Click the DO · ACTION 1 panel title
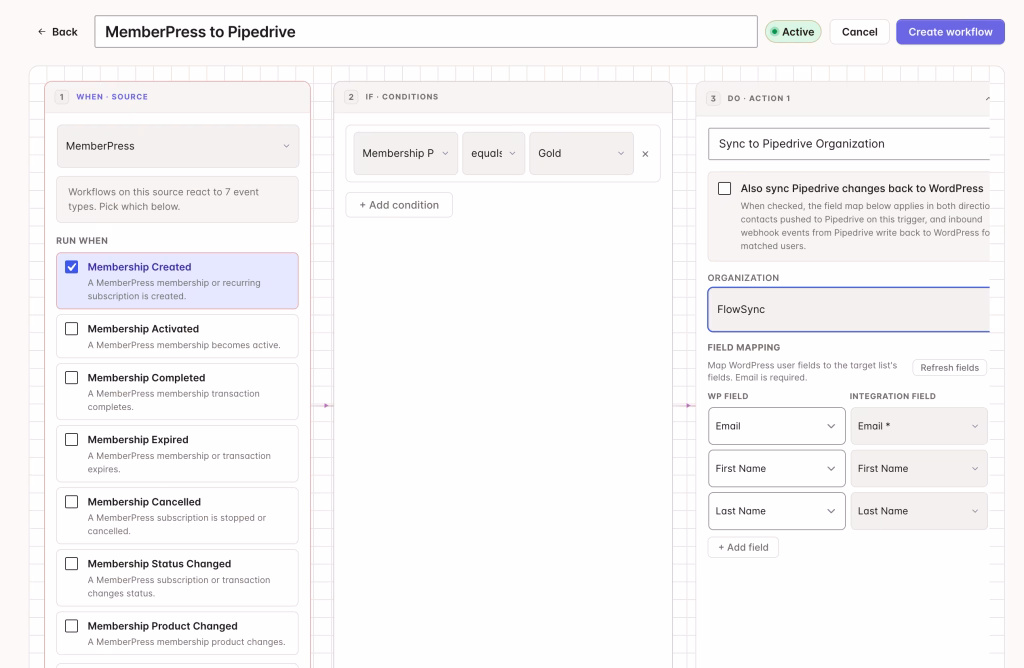The height and width of the screenshot is (668, 1024). [759, 99]
